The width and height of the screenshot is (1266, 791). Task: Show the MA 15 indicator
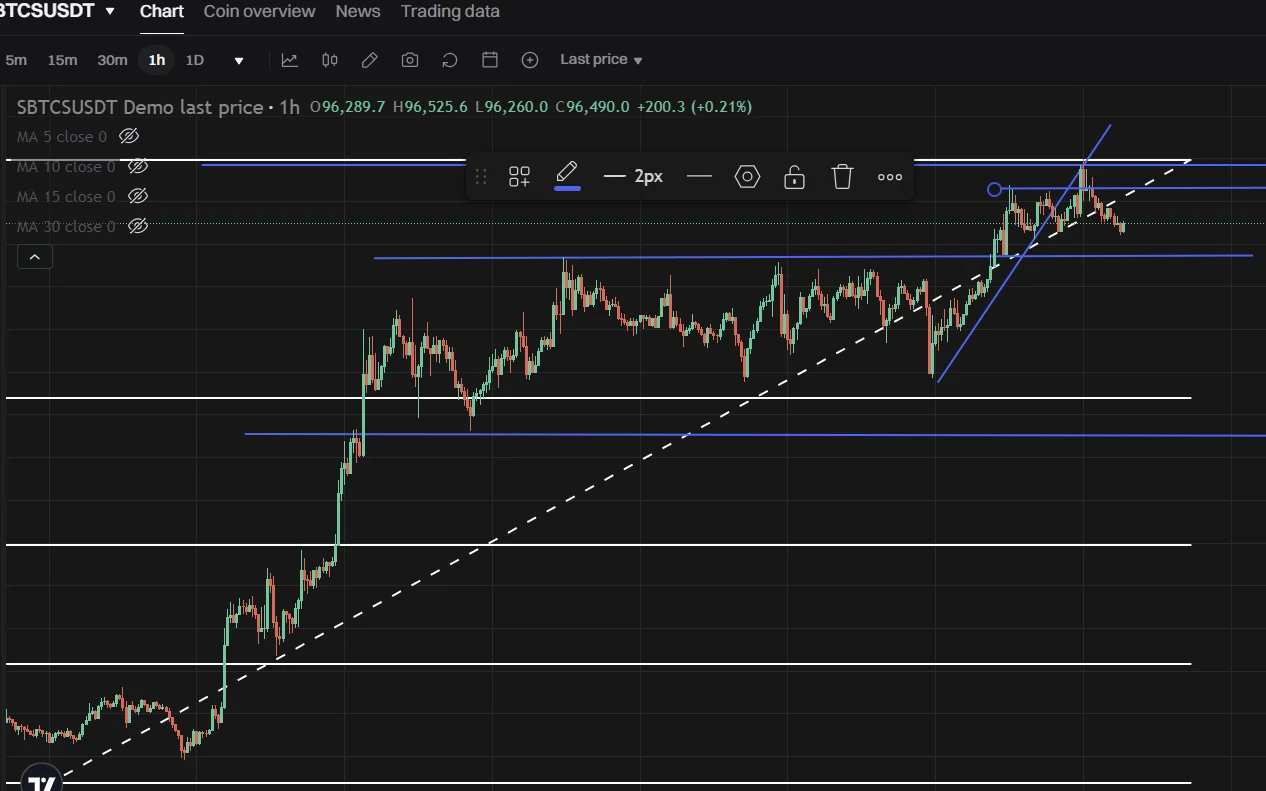139,196
